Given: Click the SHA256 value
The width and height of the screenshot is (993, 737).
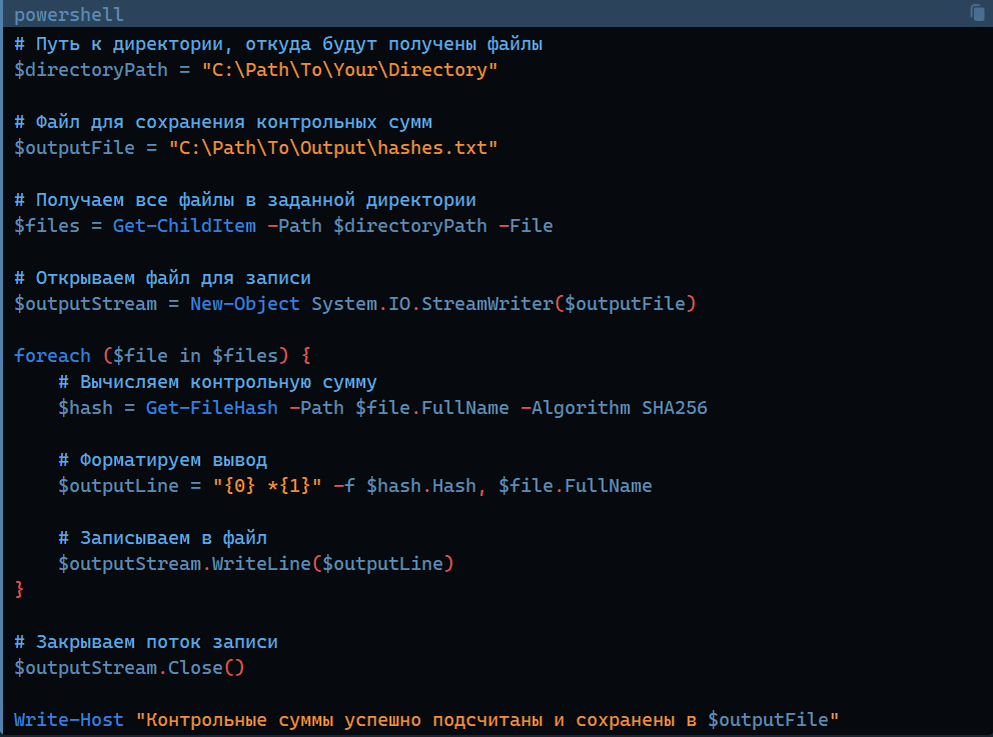Looking at the screenshot, I should (x=674, y=408).
